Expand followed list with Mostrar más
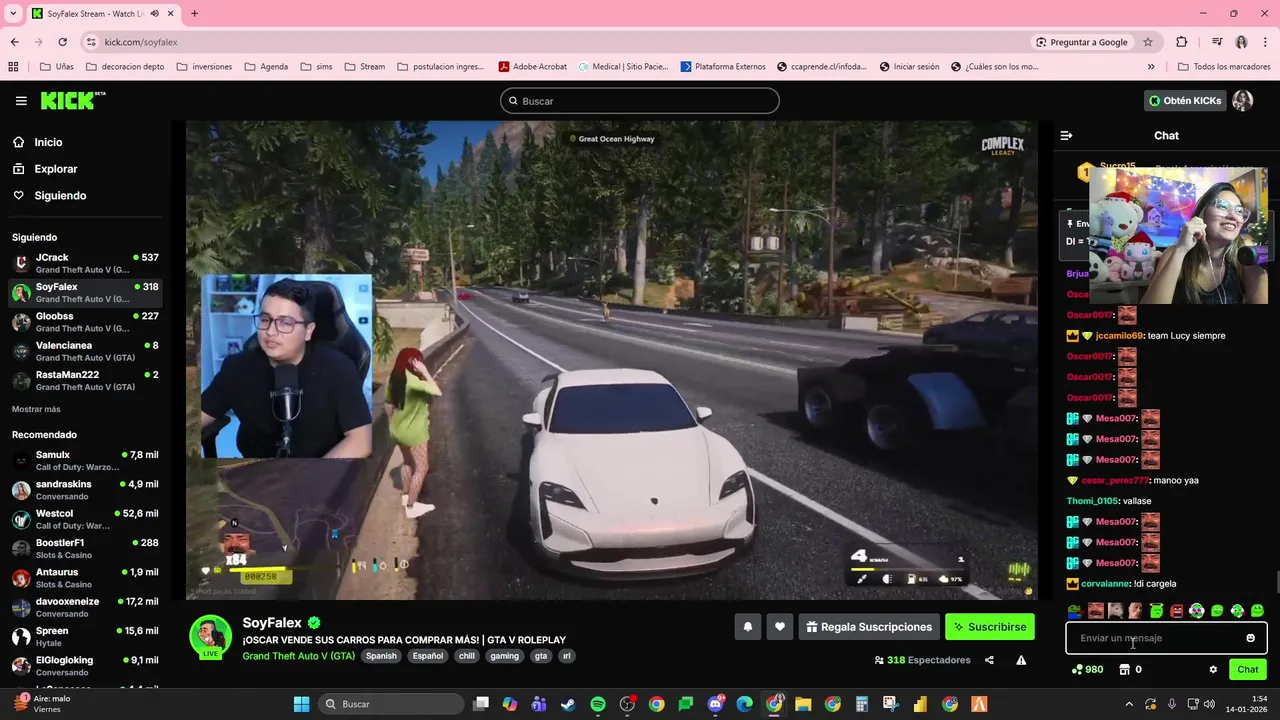Image resolution: width=1280 pixels, height=720 pixels. pos(36,409)
